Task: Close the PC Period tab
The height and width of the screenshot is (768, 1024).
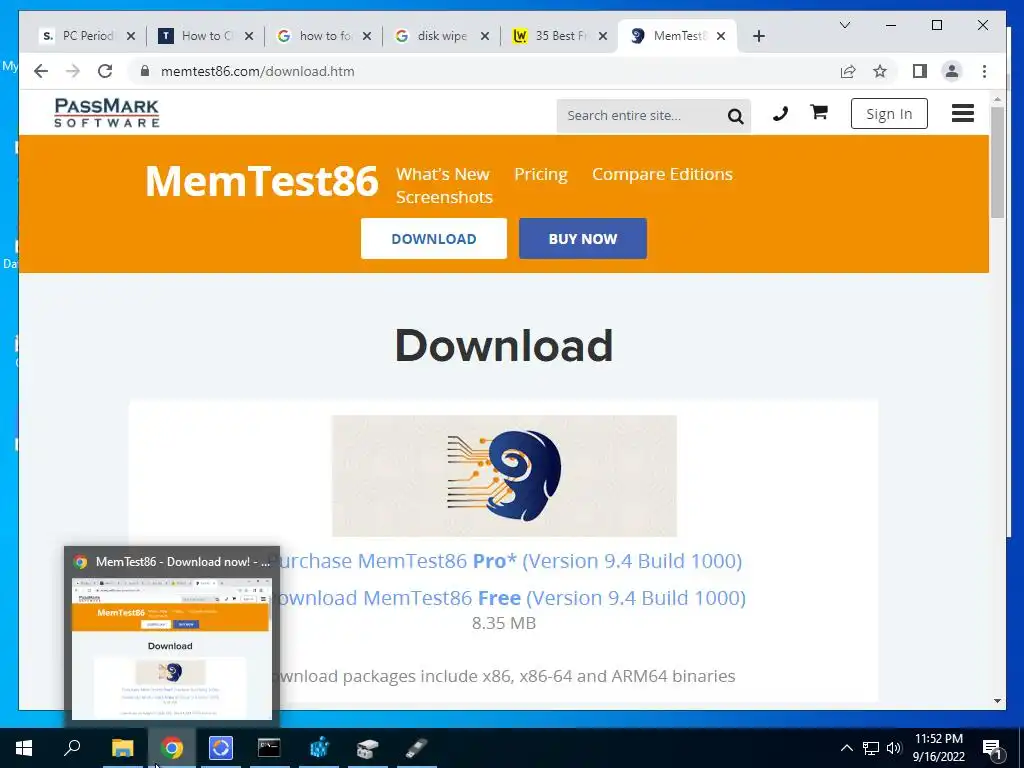Action: pyautogui.click(x=131, y=36)
